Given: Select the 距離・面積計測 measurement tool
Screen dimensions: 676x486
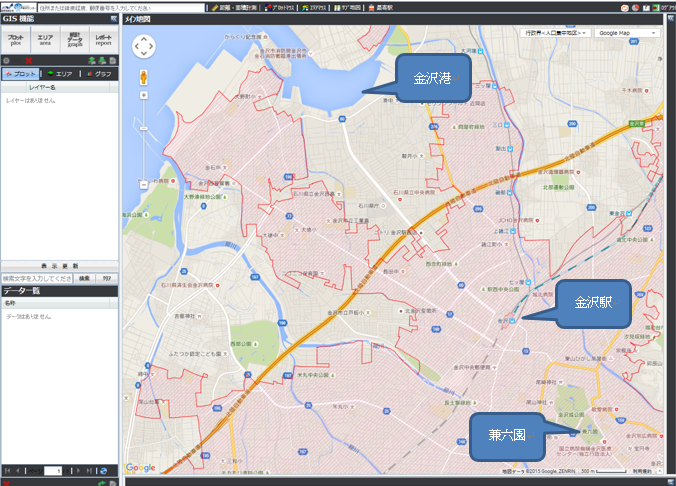Looking at the screenshot, I should (x=235, y=8).
